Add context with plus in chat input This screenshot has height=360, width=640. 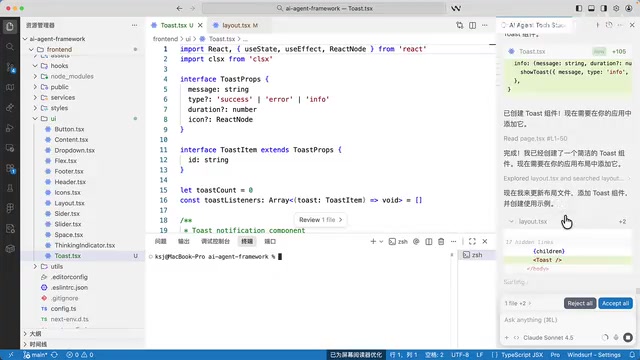(507, 338)
